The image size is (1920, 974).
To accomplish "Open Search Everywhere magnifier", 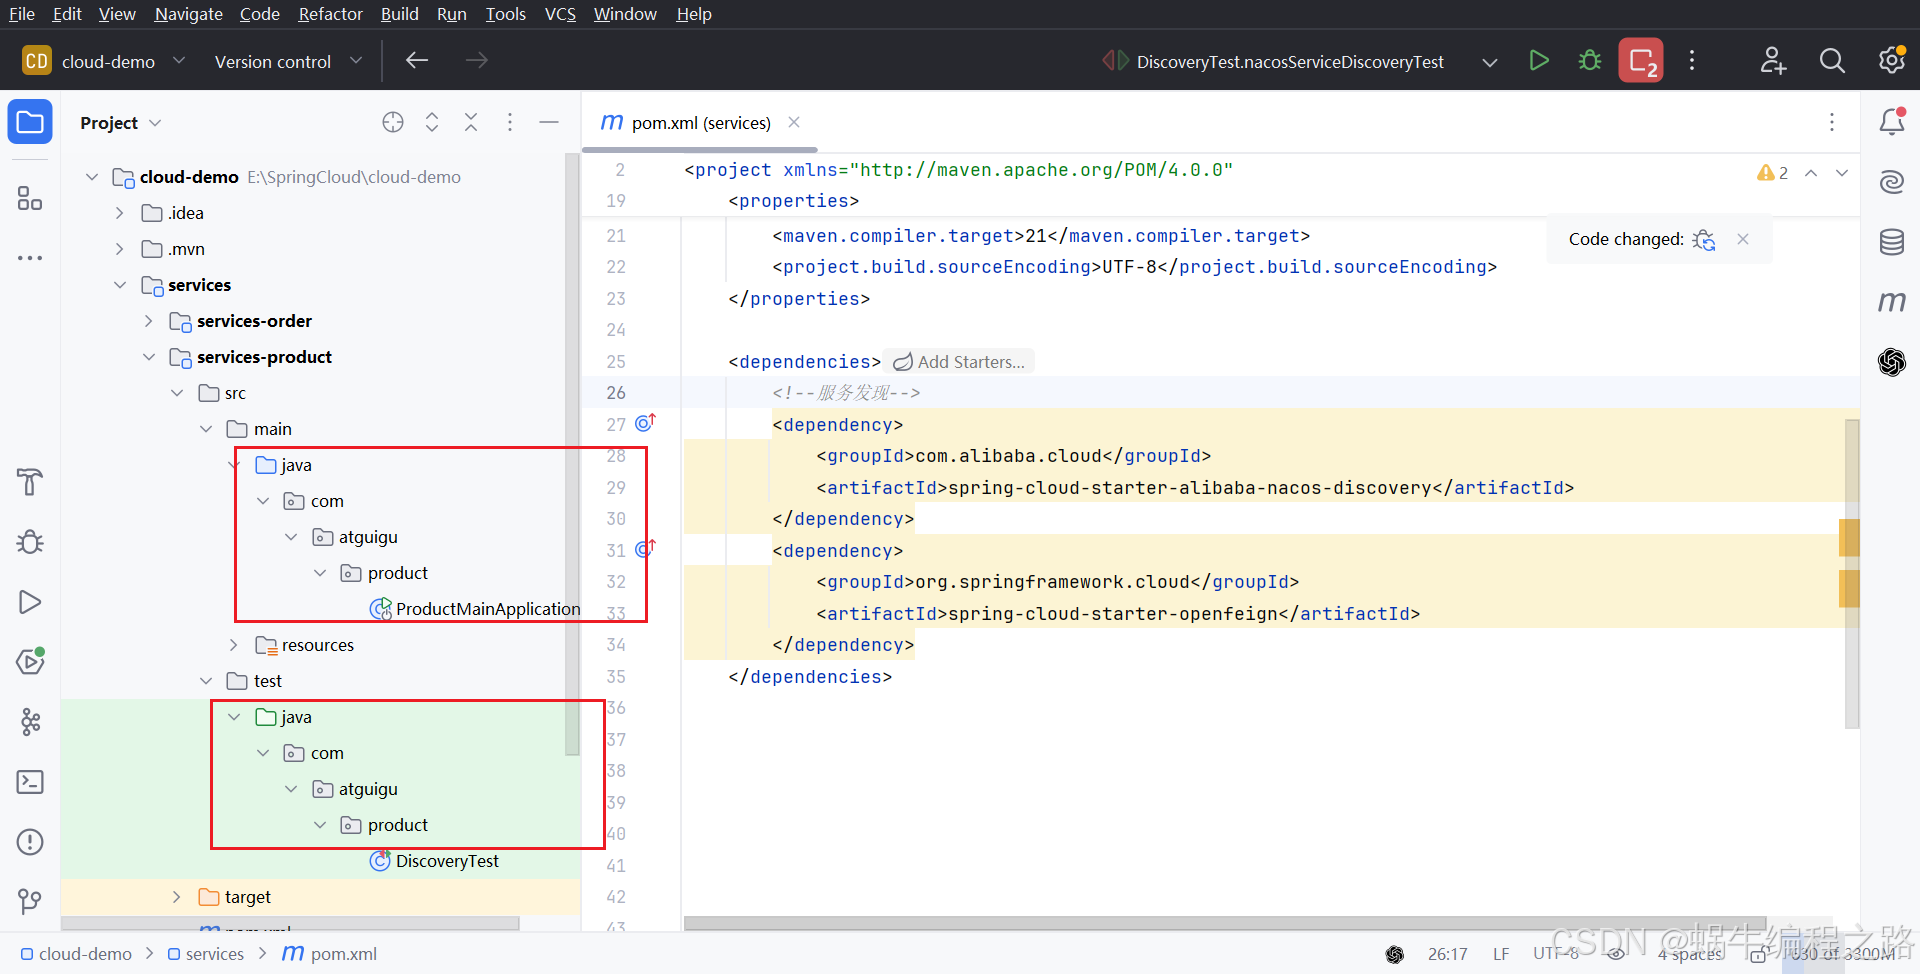I will (x=1832, y=61).
